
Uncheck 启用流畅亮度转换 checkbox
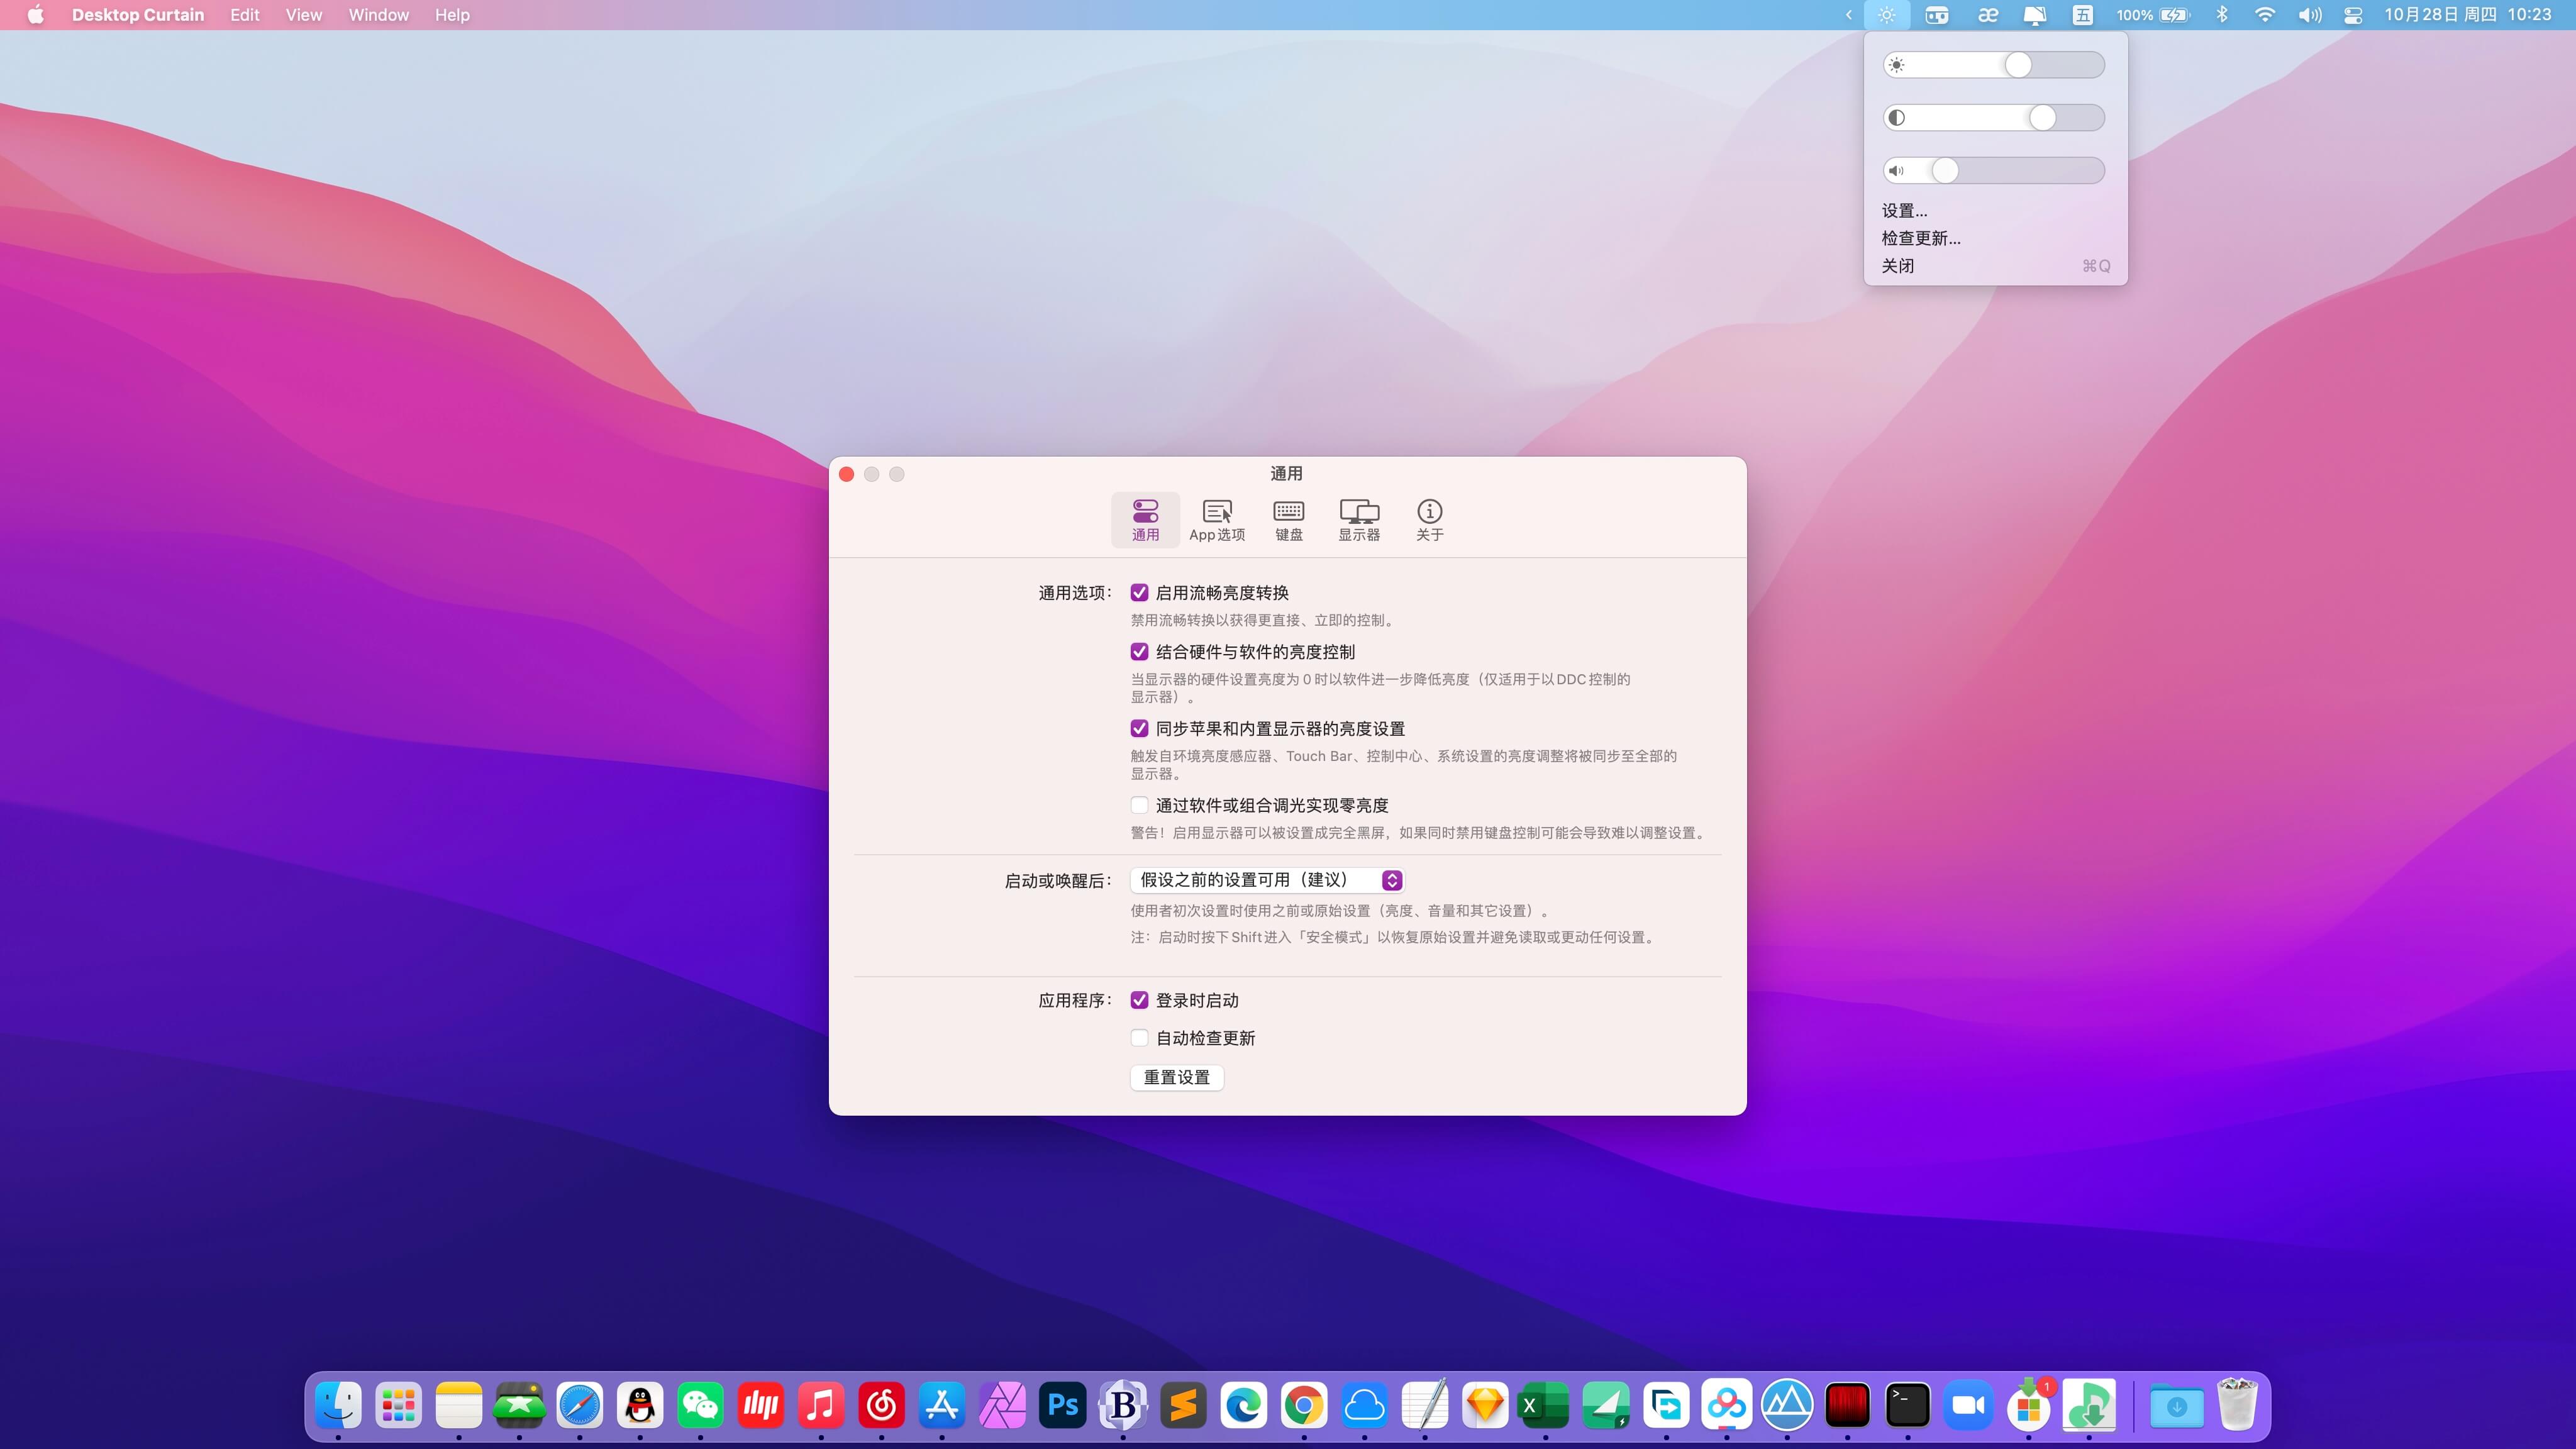point(1140,592)
